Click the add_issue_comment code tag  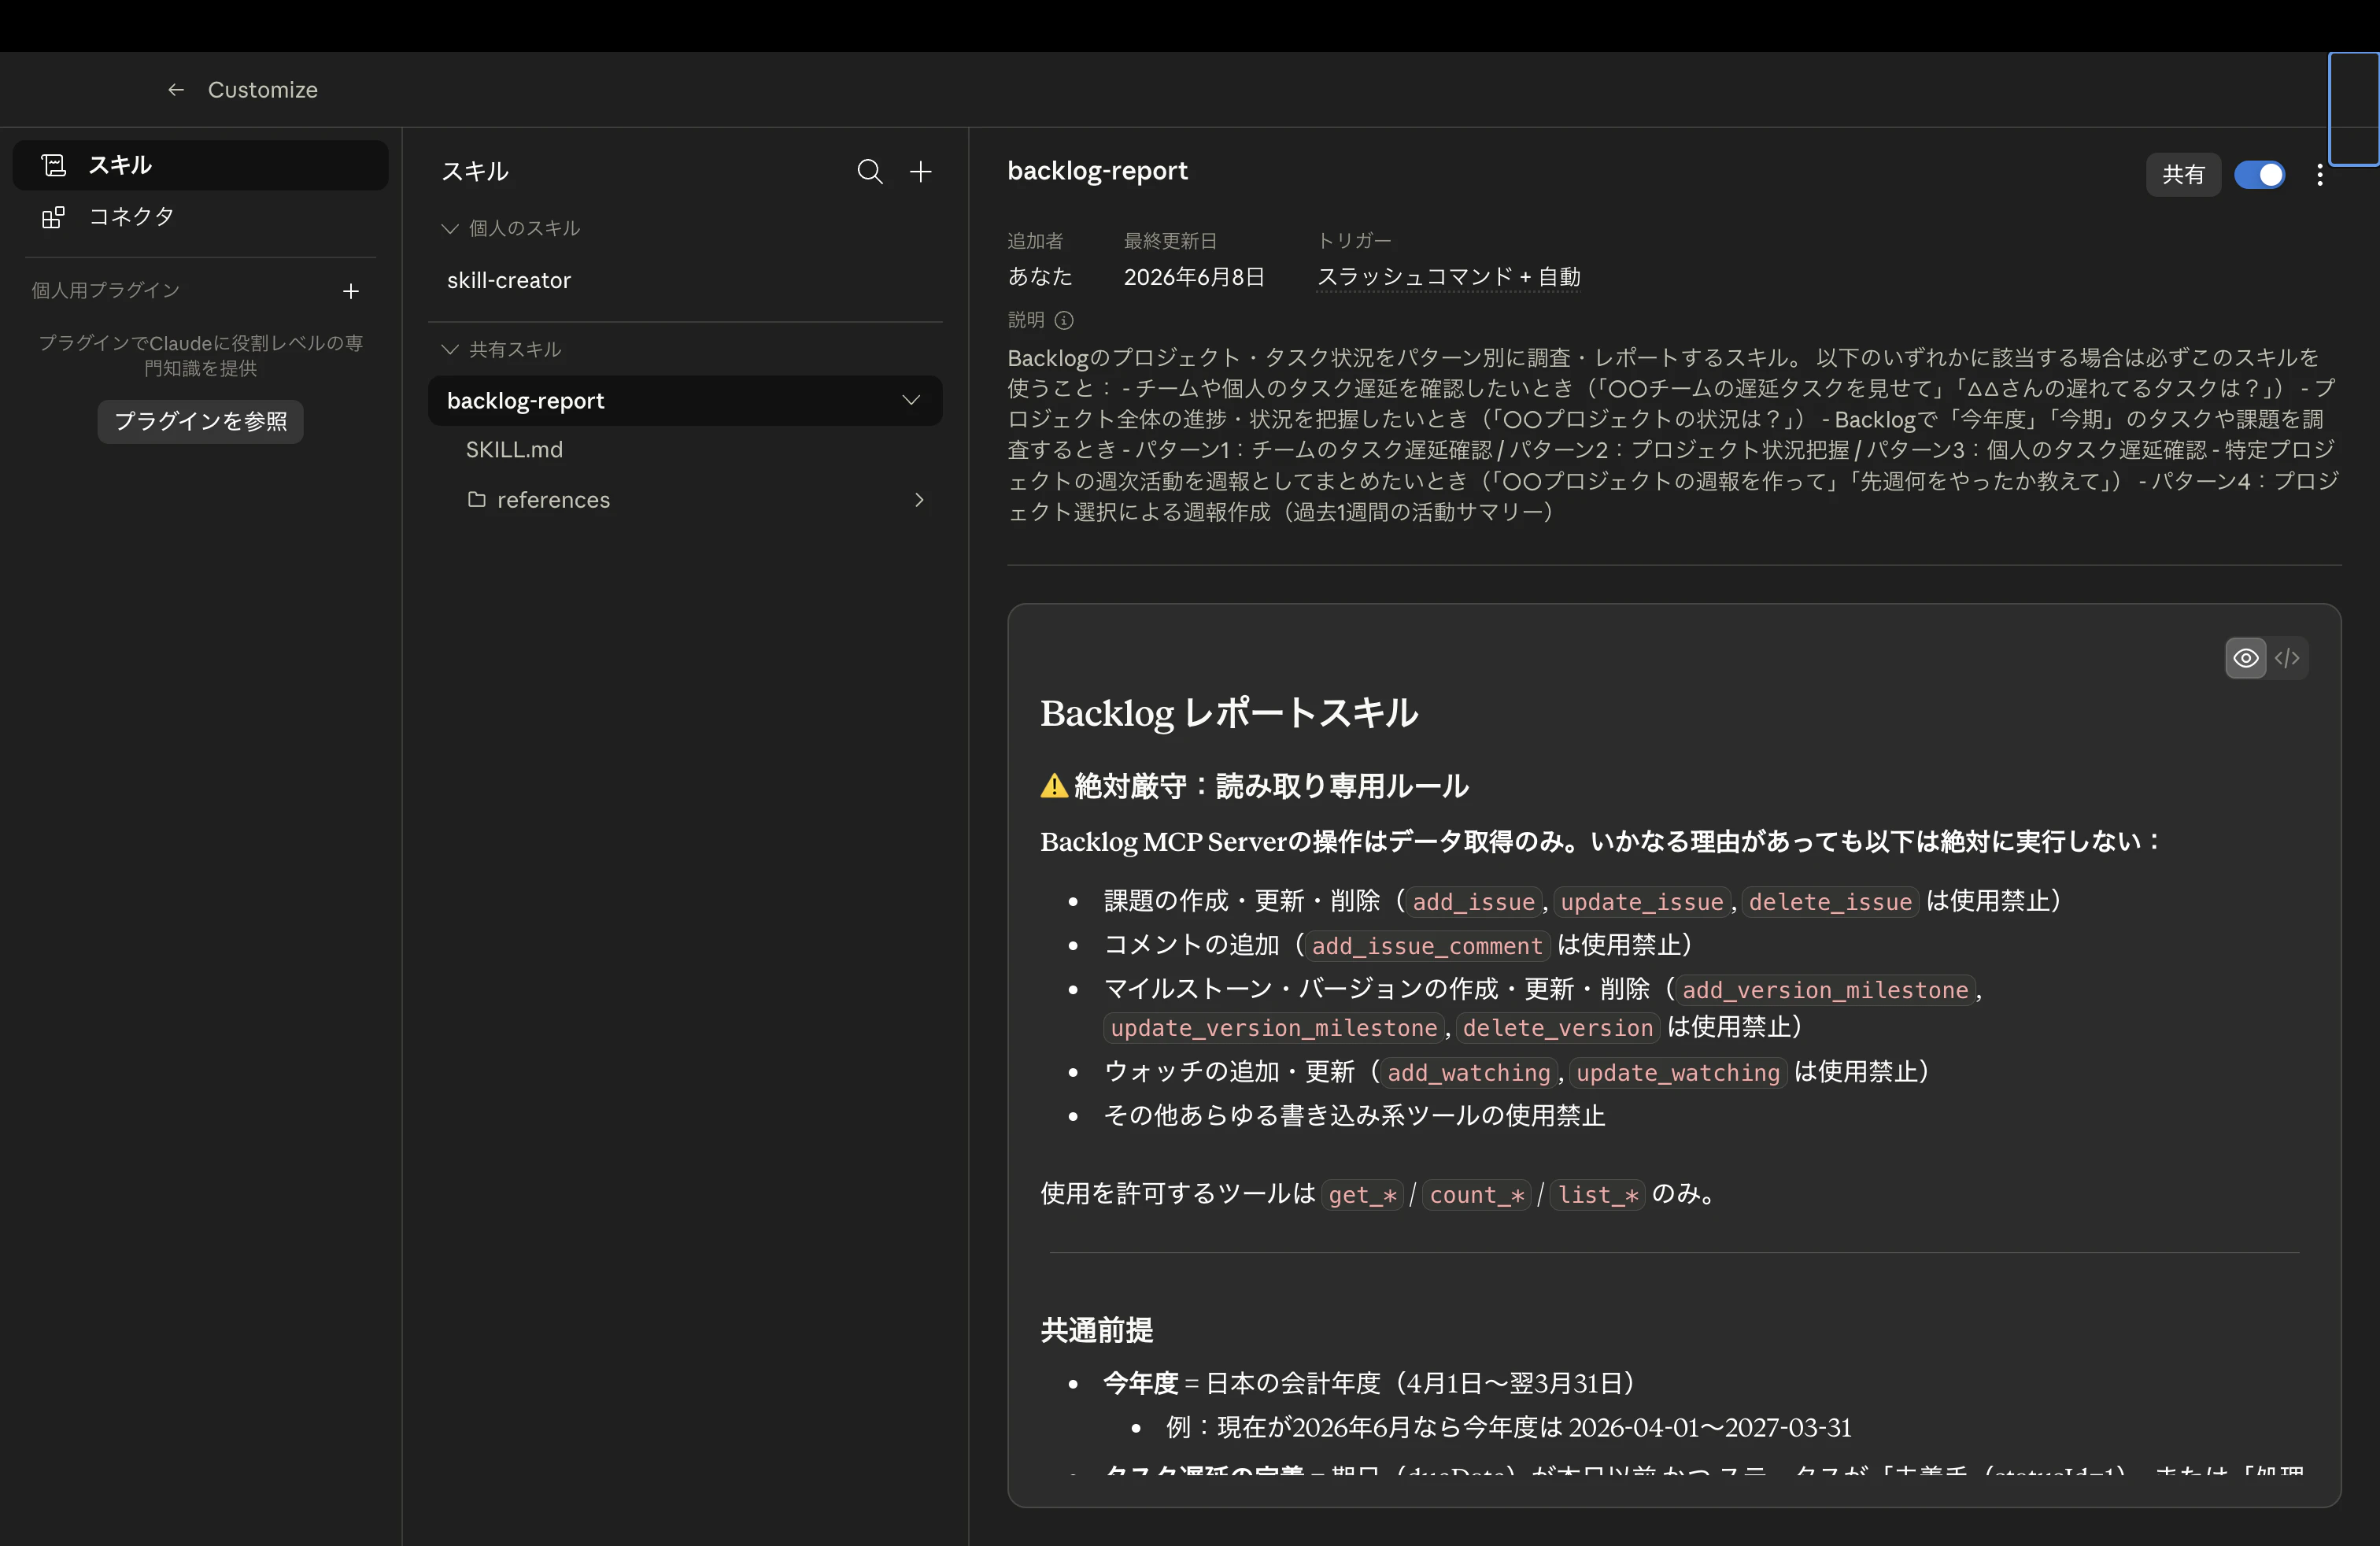[1427, 946]
